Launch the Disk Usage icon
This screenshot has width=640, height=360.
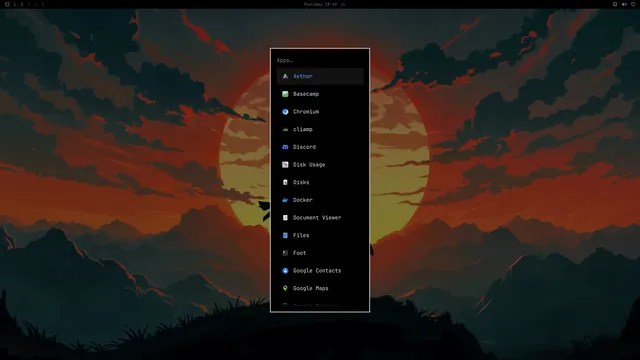[285, 164]
